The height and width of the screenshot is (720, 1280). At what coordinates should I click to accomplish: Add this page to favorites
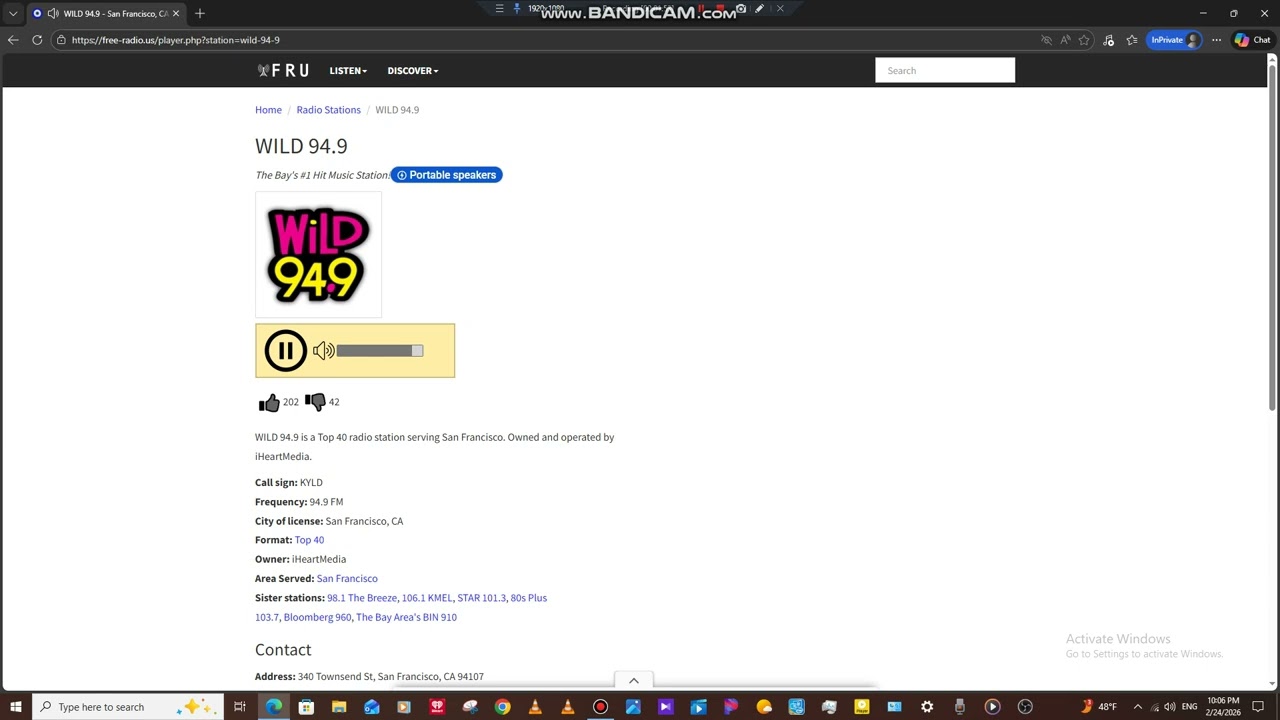1084,40
